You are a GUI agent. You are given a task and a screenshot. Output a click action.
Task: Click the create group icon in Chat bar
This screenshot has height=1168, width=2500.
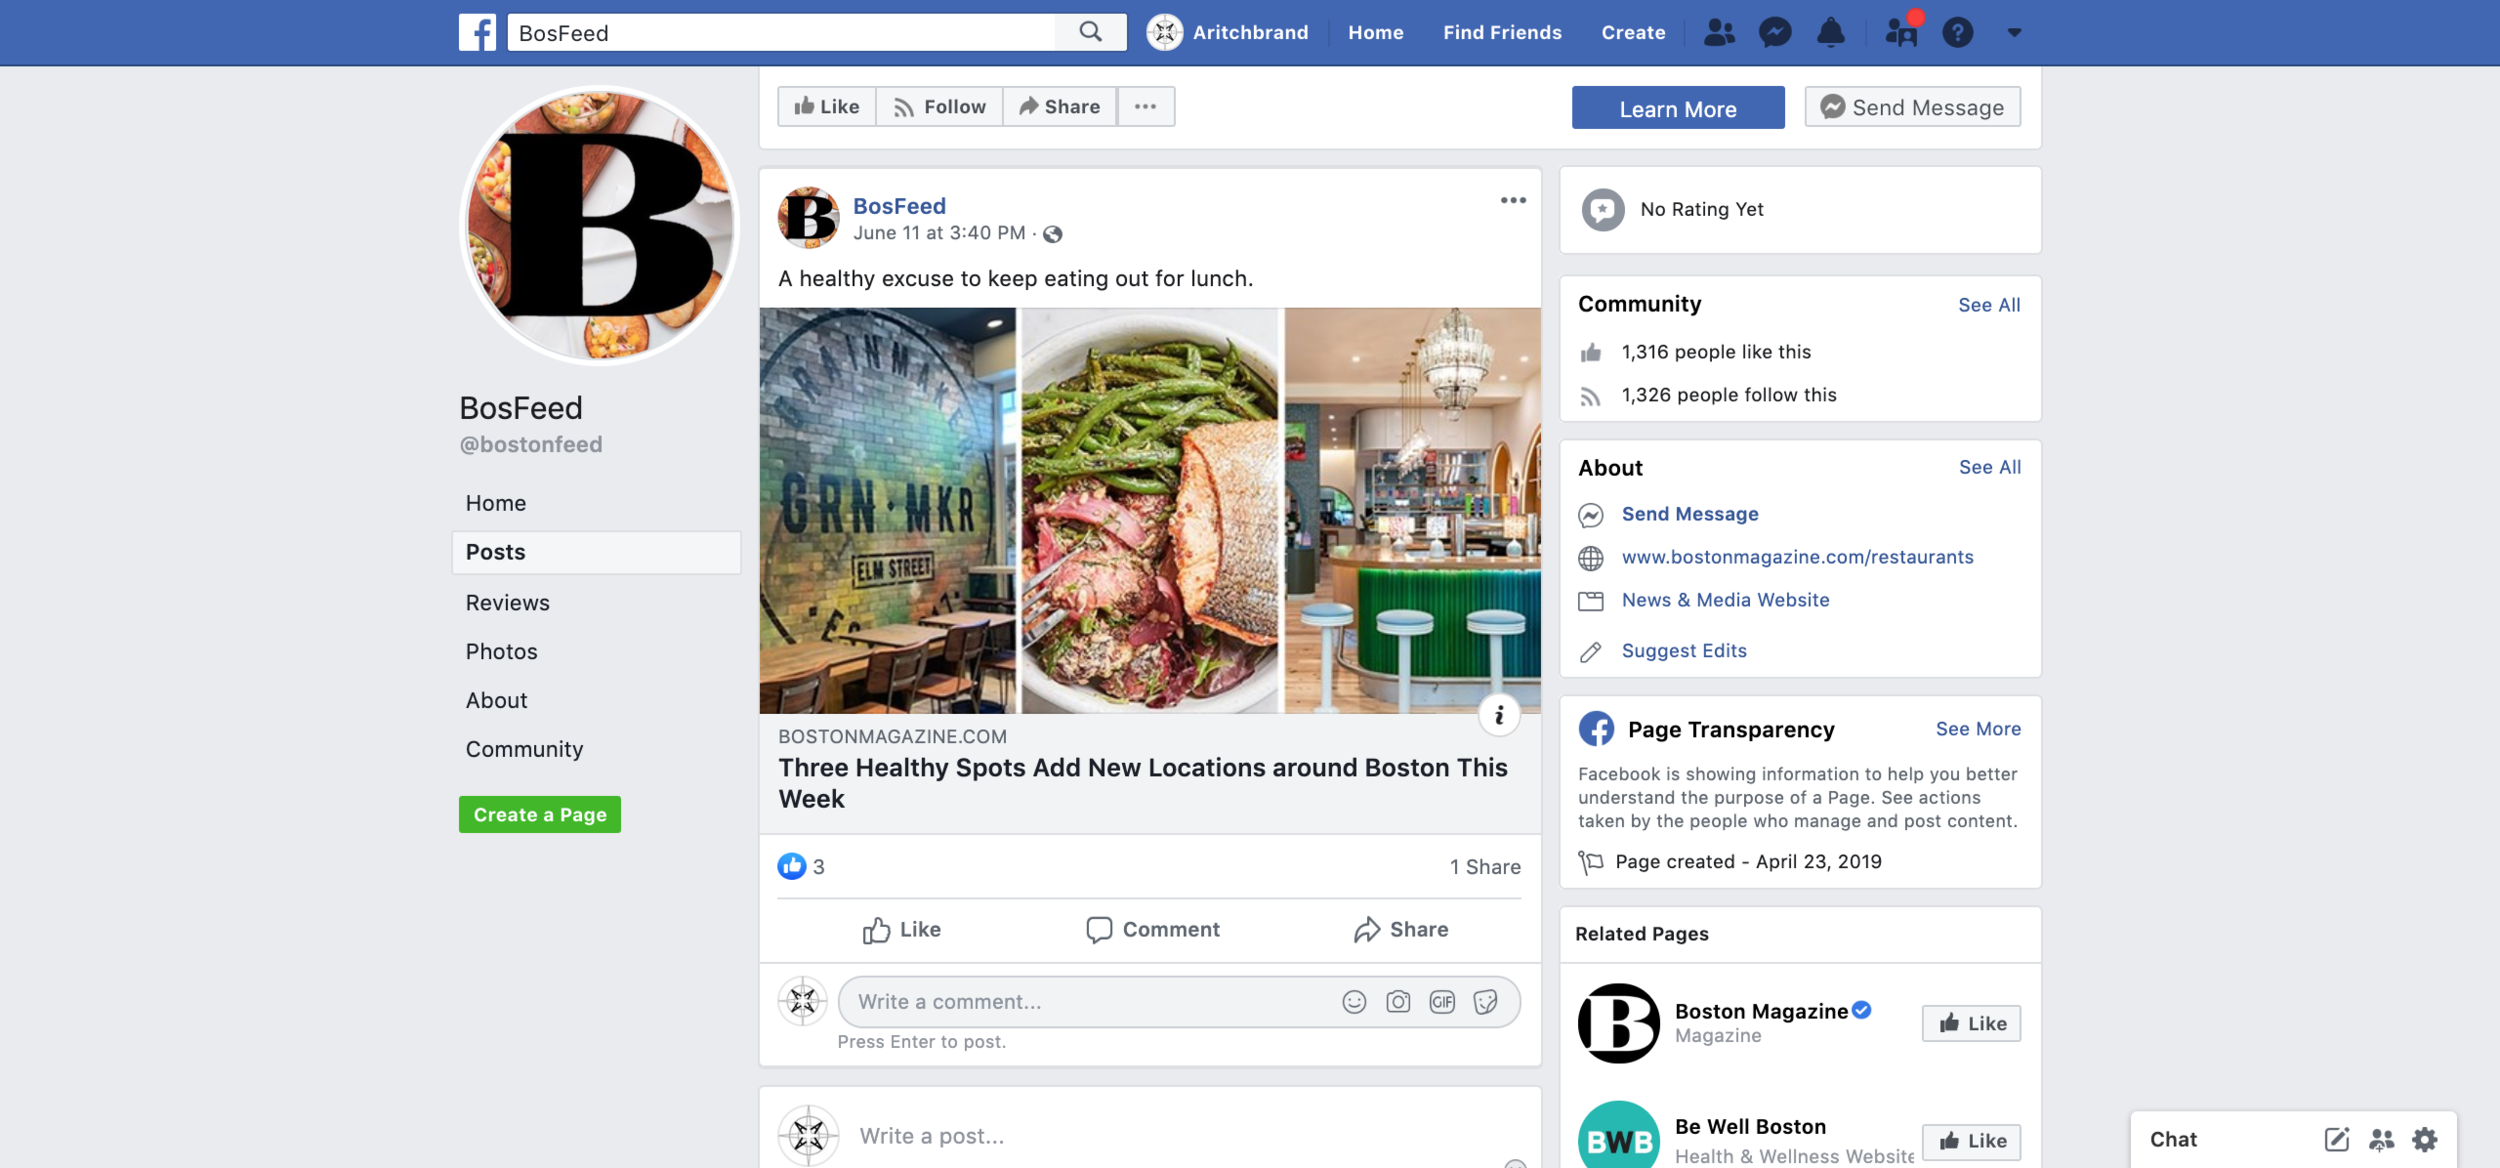pos(2381,1139)
